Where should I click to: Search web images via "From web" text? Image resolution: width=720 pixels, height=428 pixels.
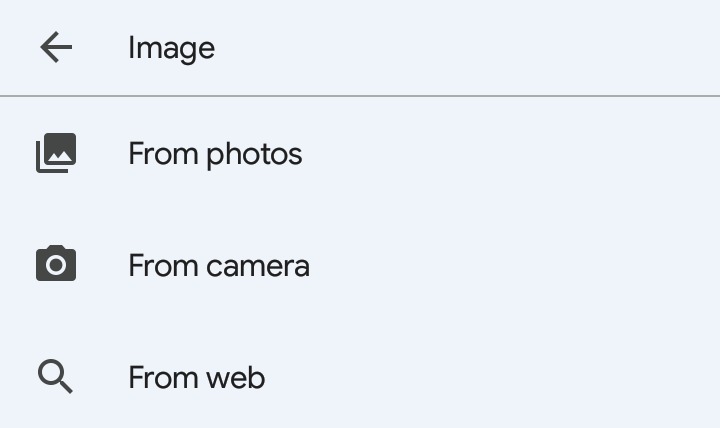(x=196, y=378)
